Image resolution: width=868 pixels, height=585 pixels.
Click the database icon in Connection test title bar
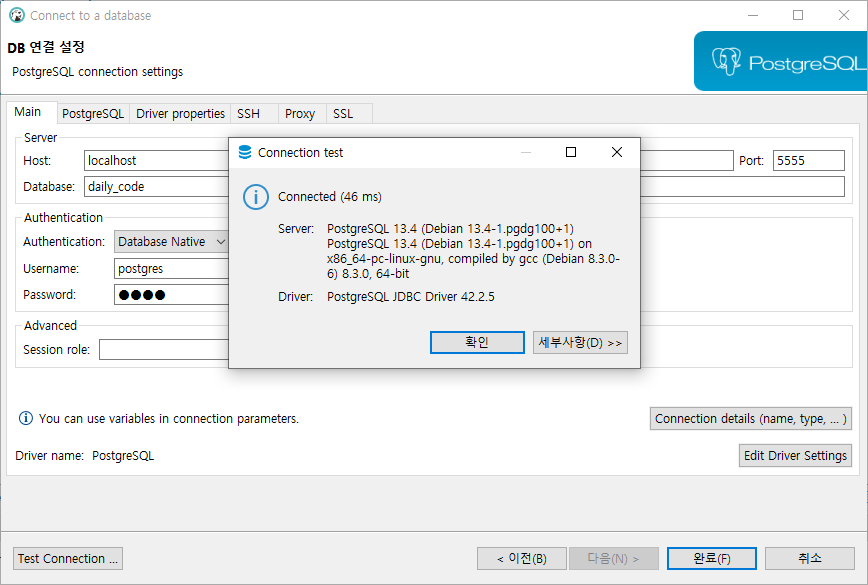tap(245, 152)
